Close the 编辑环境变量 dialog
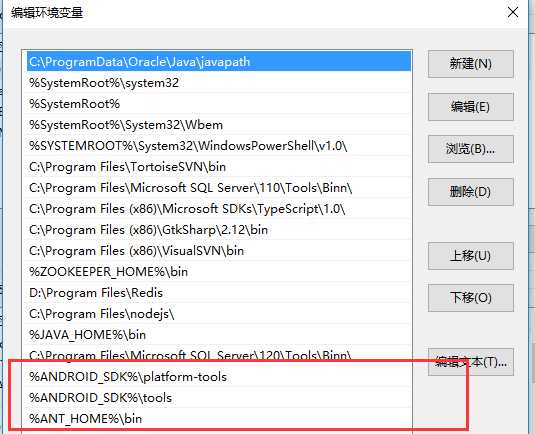The height and width of the screenshot is (434, 535). [x=513, y=13]
